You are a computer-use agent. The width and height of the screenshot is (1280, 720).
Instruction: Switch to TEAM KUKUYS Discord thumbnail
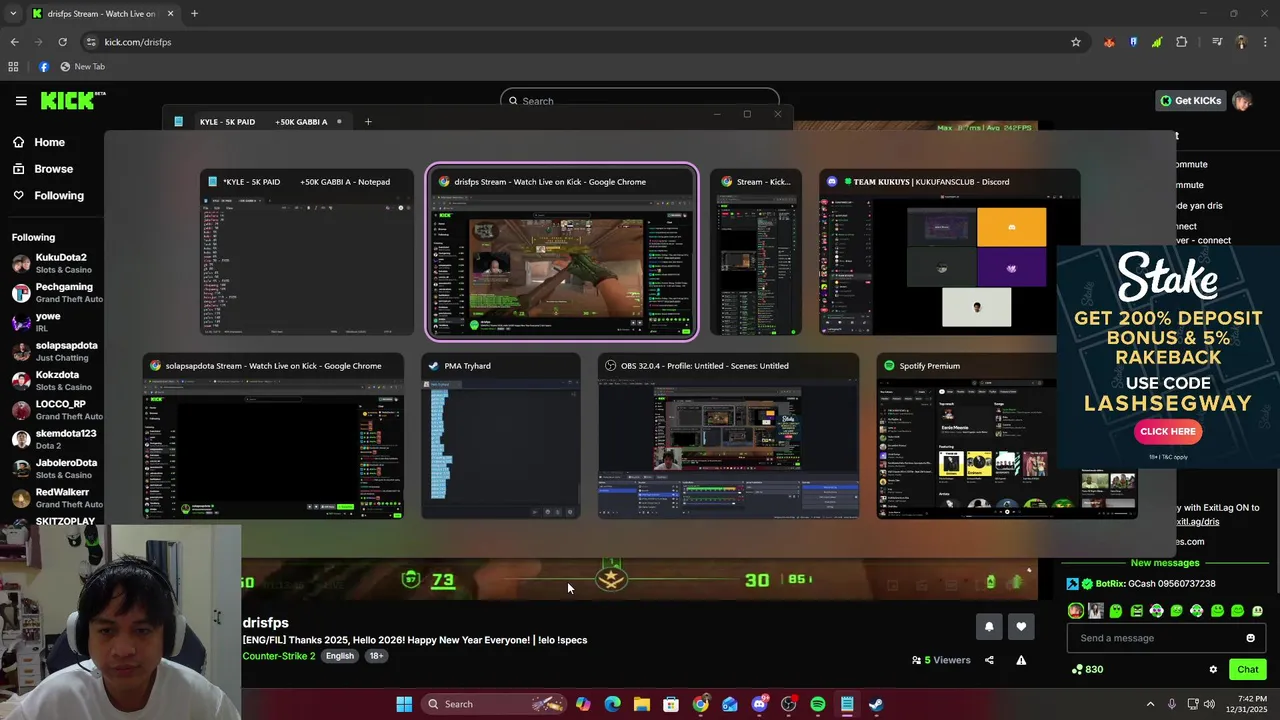950,252
